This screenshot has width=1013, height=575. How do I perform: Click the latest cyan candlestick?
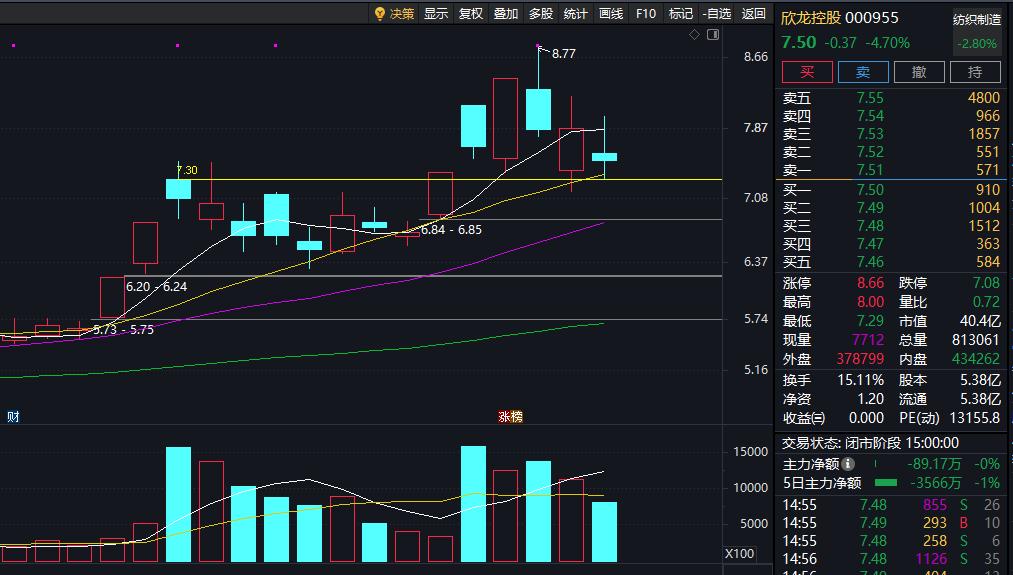604,157
